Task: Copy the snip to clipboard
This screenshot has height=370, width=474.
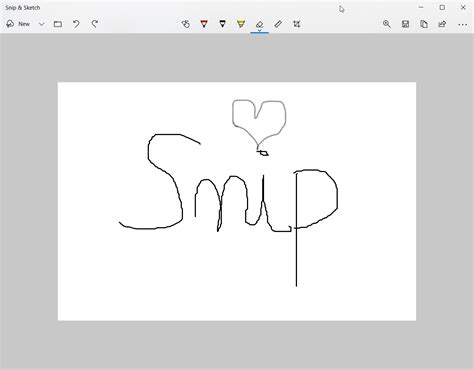Action: click(424, 24)
